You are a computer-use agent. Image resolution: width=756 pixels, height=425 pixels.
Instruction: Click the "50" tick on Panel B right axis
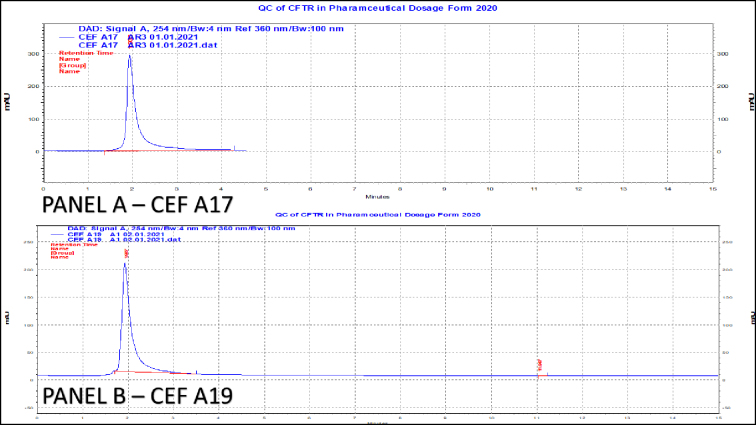726,353
